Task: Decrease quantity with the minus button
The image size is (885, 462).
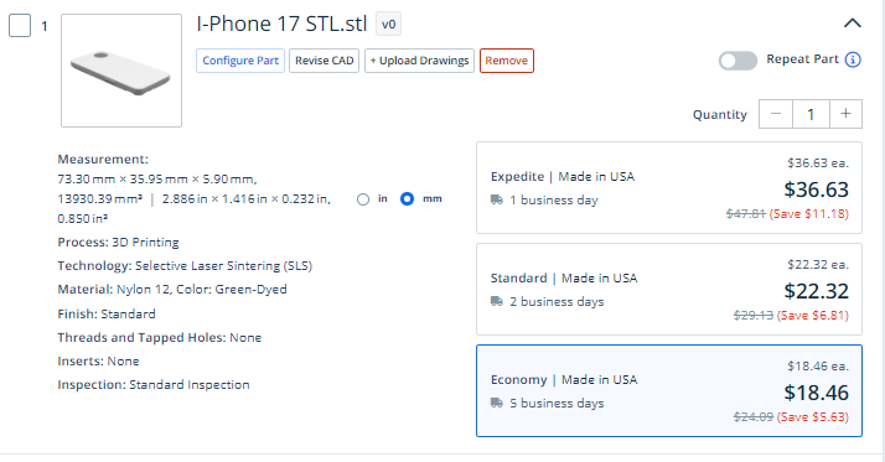Action: 776,114
